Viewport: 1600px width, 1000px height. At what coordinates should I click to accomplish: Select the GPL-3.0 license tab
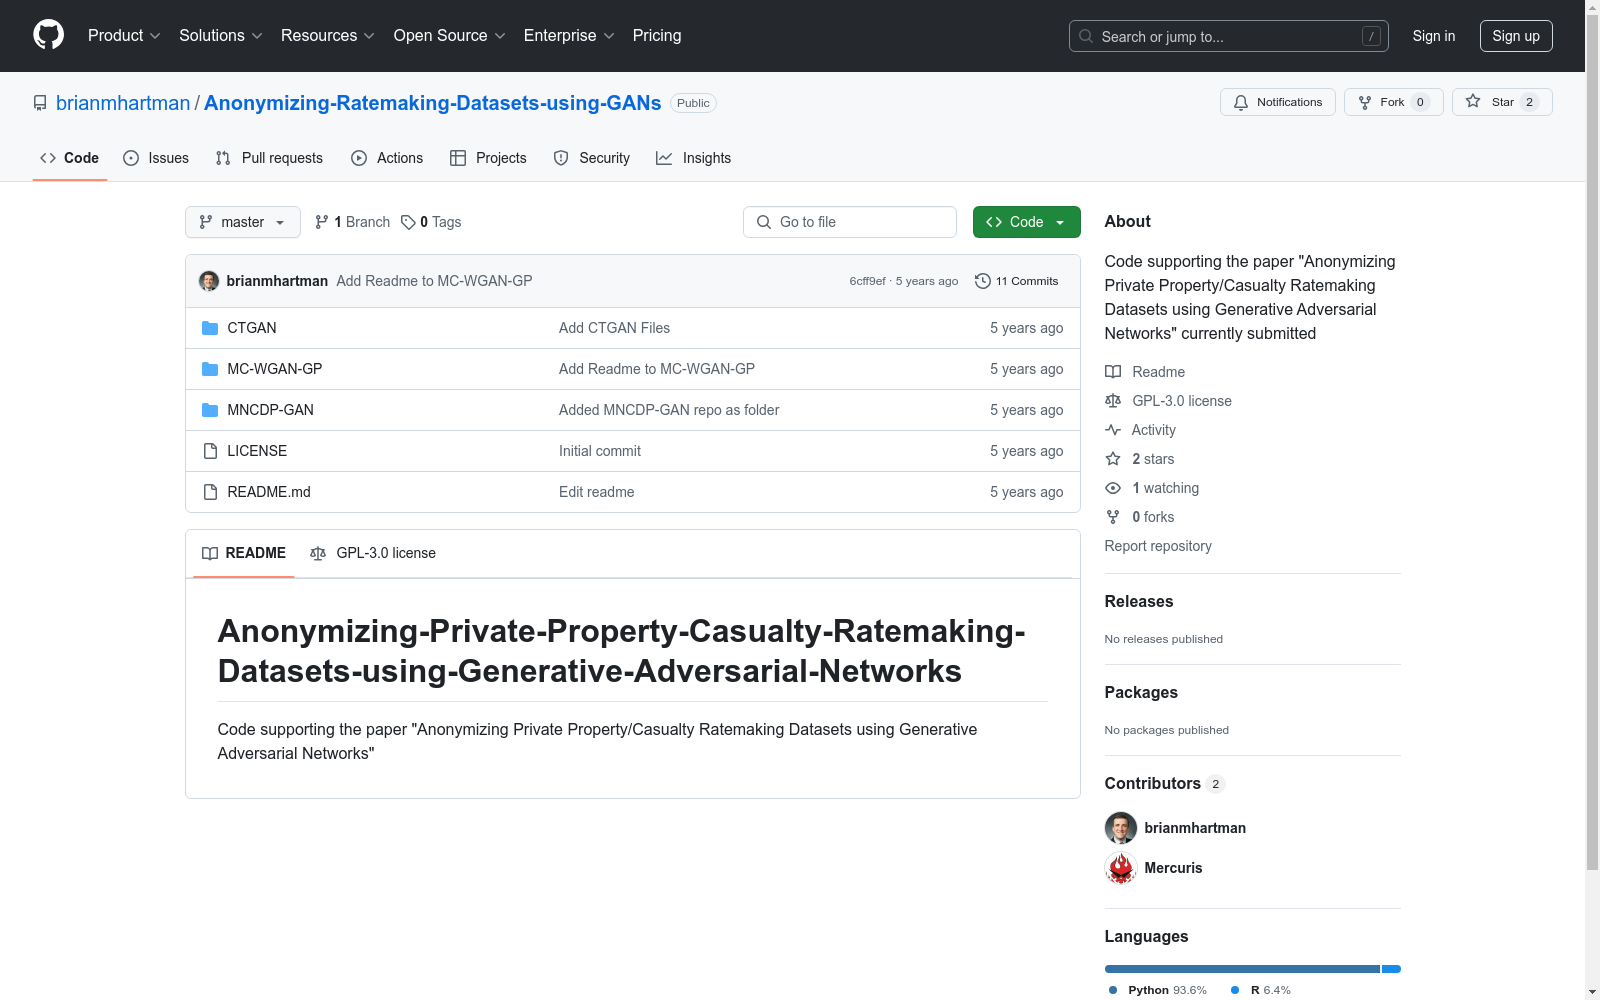click(x=373, y=553)
